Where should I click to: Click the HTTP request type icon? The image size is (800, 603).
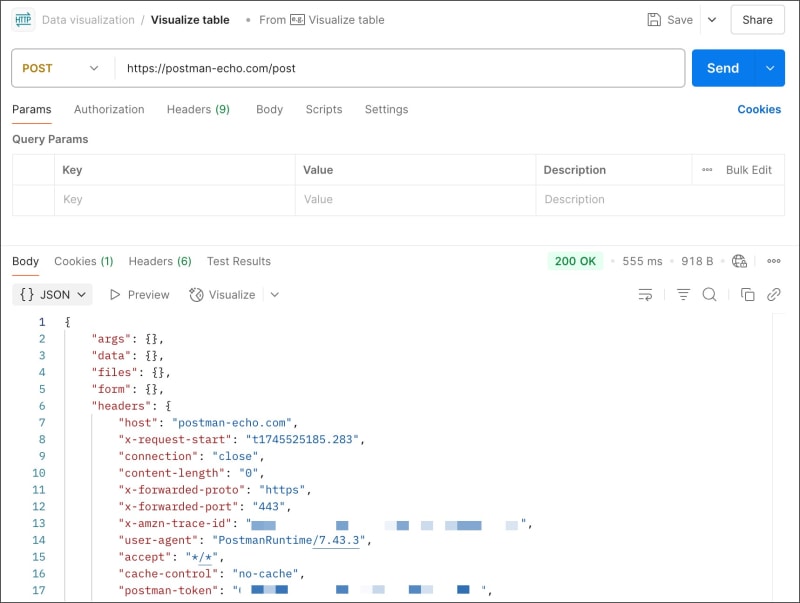pyautogui.click(x=23, y=20)
